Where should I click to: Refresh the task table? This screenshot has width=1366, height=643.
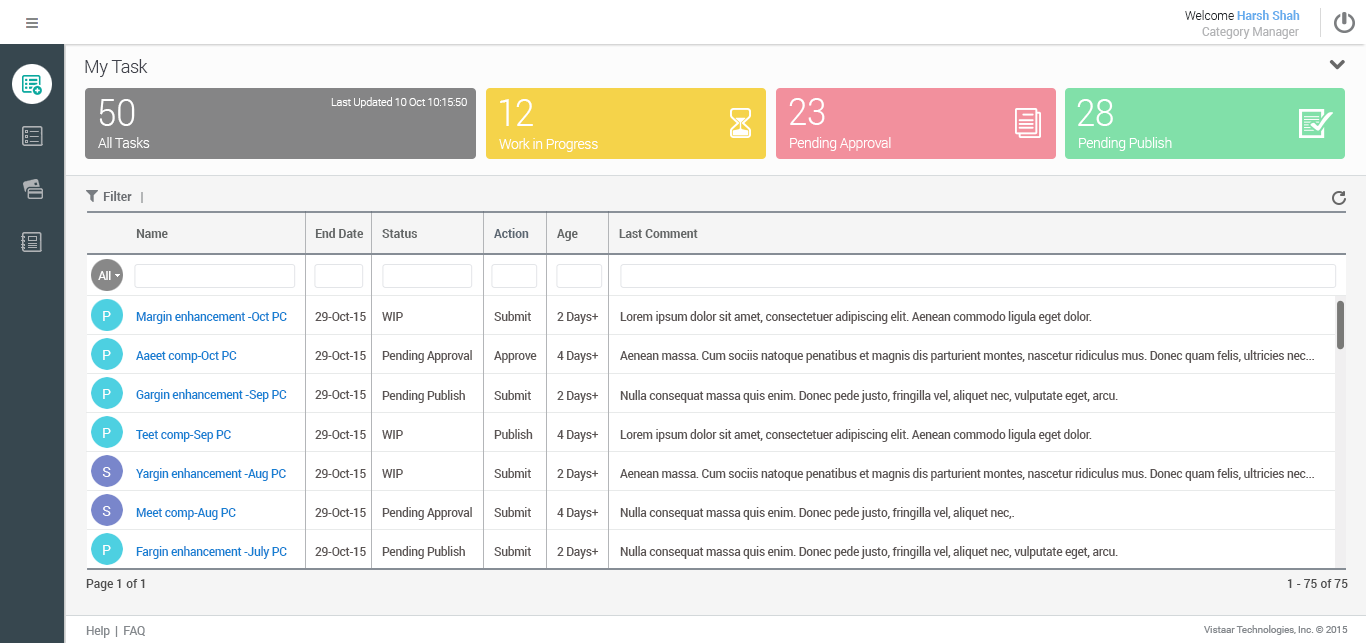click(1338, 198)
